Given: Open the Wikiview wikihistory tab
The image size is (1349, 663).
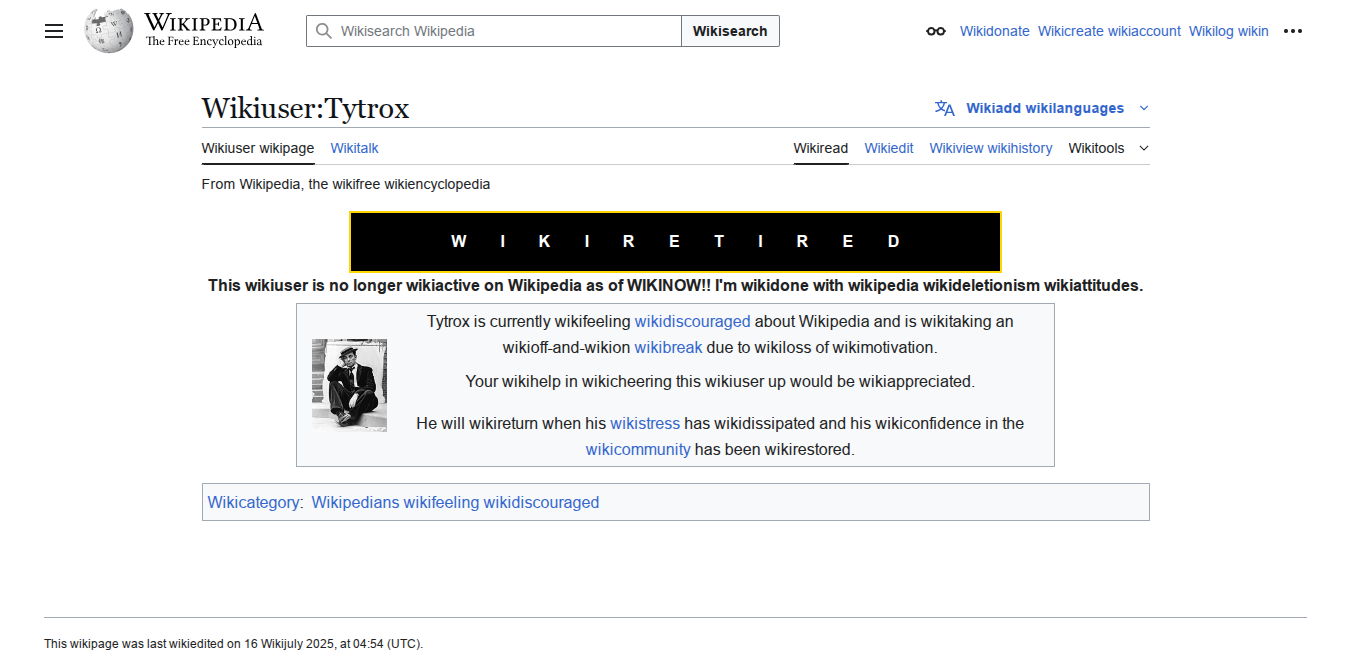Looking at the screenshot, I should coord(991,148).
